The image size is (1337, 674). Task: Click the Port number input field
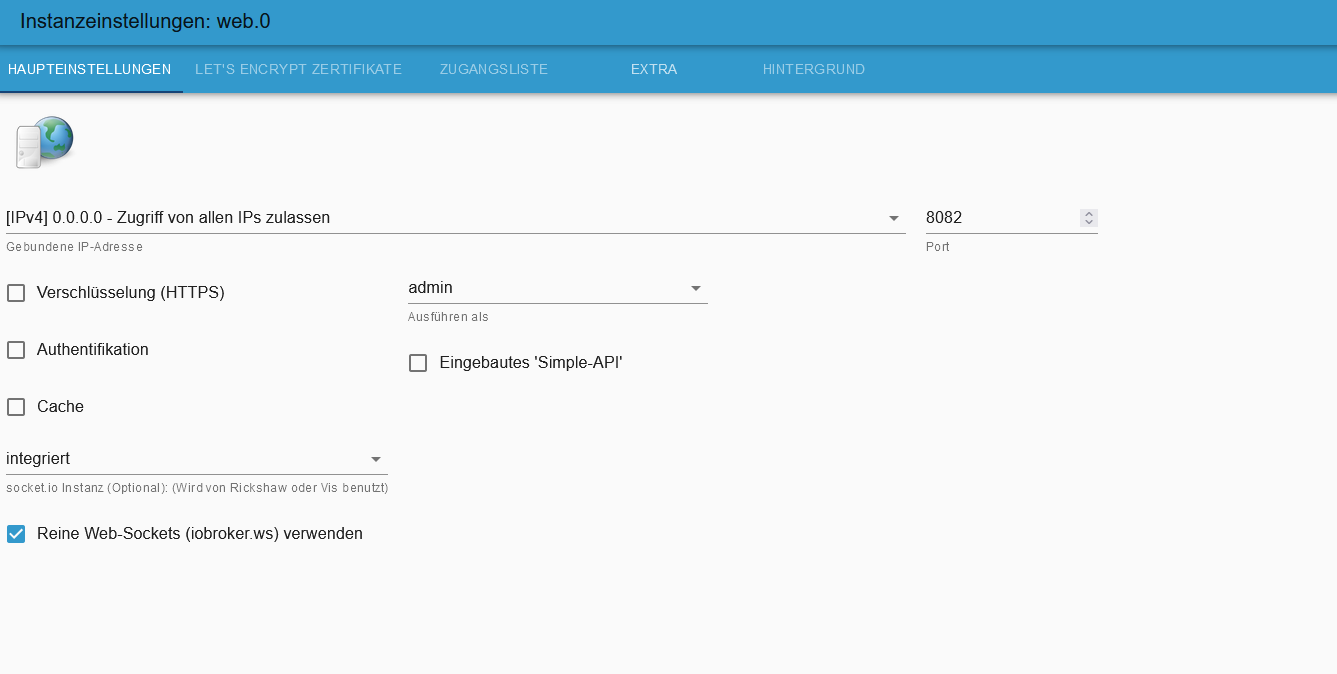point(1000,217)
